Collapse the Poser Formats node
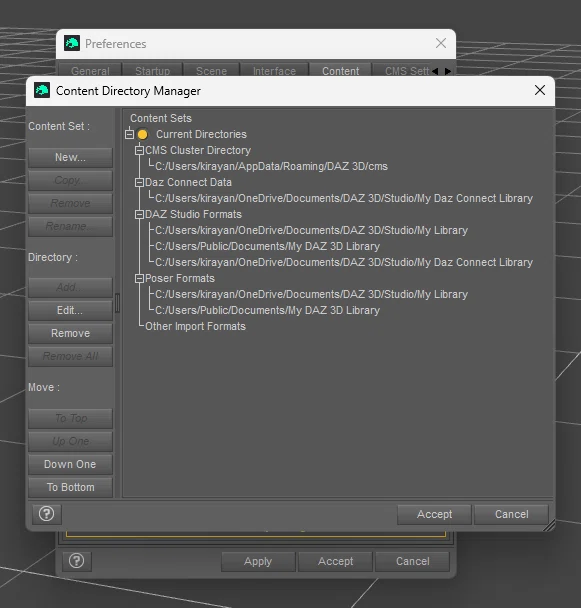Viewport: 581px width, 608px height. [139, 278]
